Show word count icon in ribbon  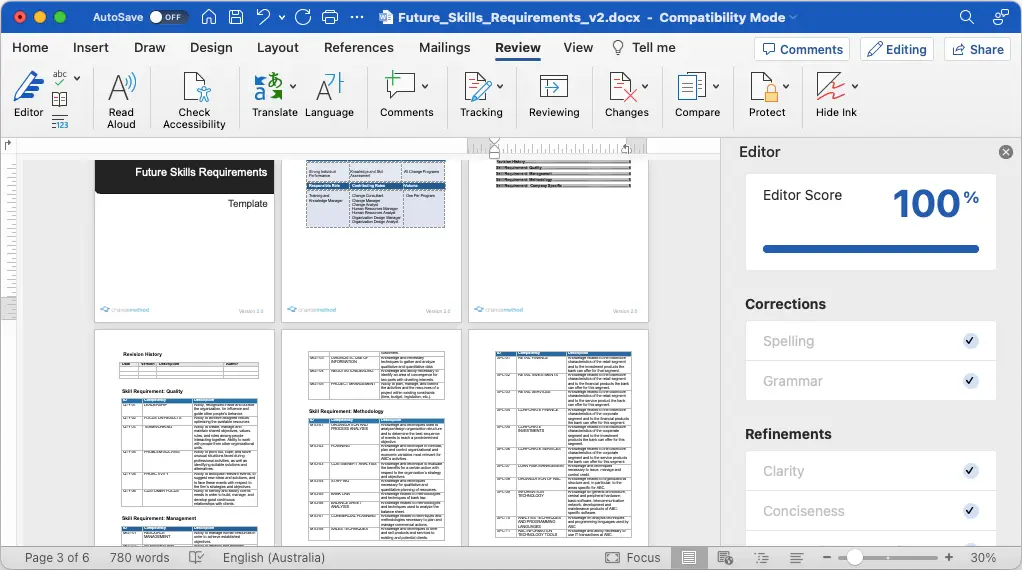pyautogui.click(x=60, y=121)
